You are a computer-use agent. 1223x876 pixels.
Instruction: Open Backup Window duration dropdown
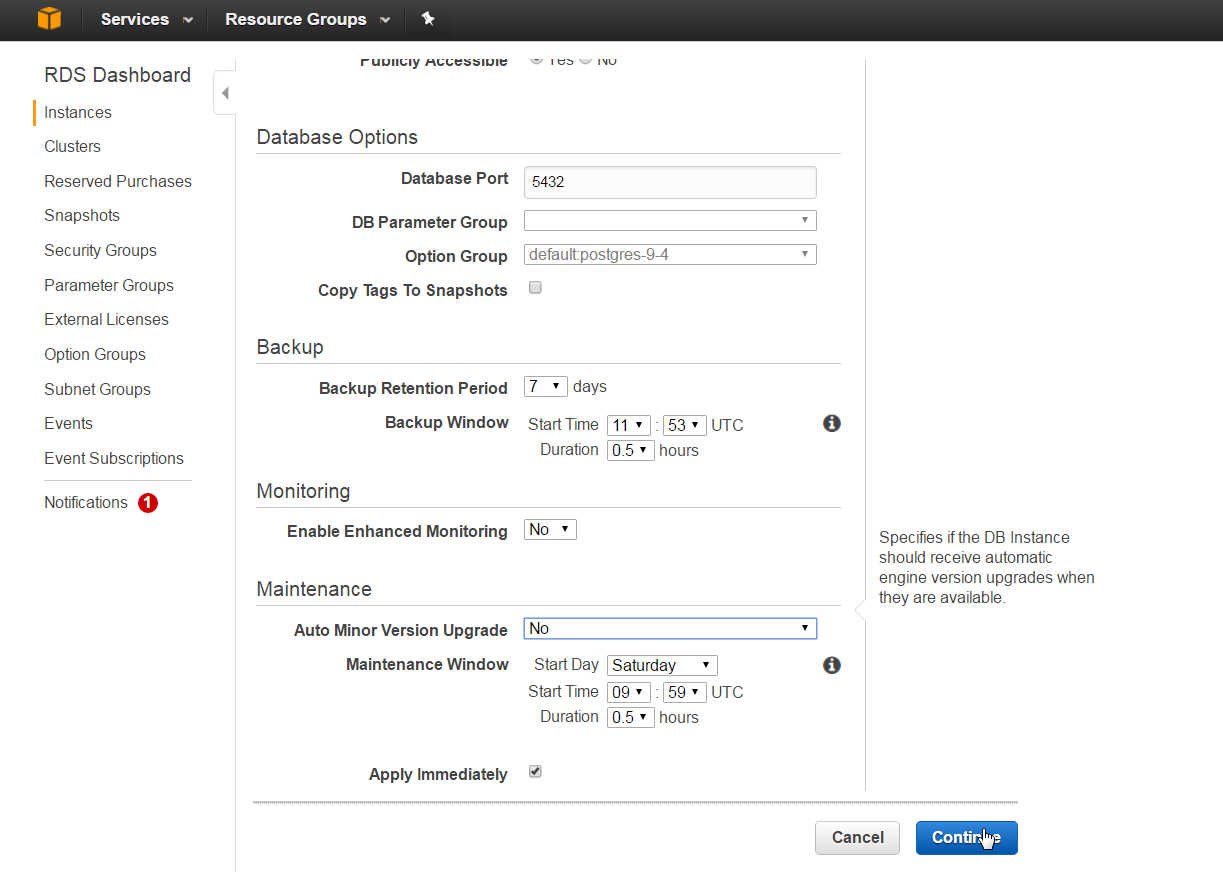point(631,450)
